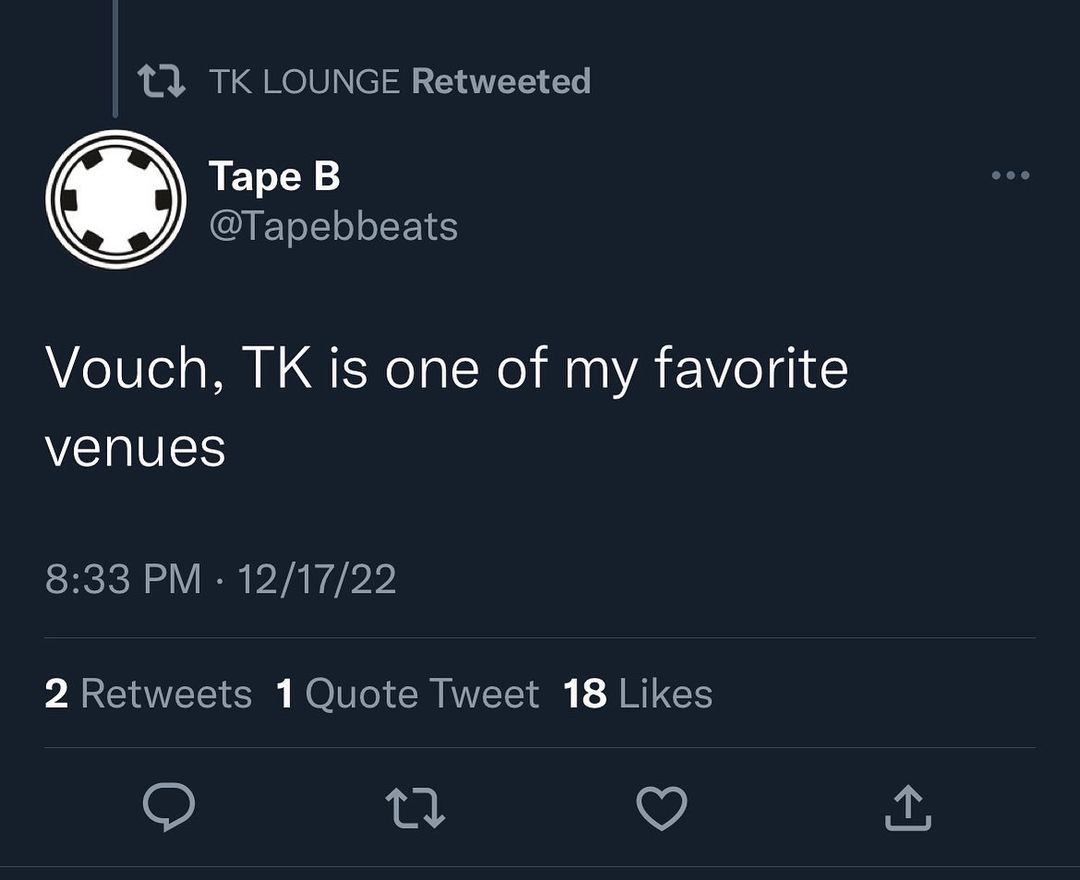Click the 8:33 PM timestamp
Viewport: 1080px width, 880px height.
[x=123, y=579]
